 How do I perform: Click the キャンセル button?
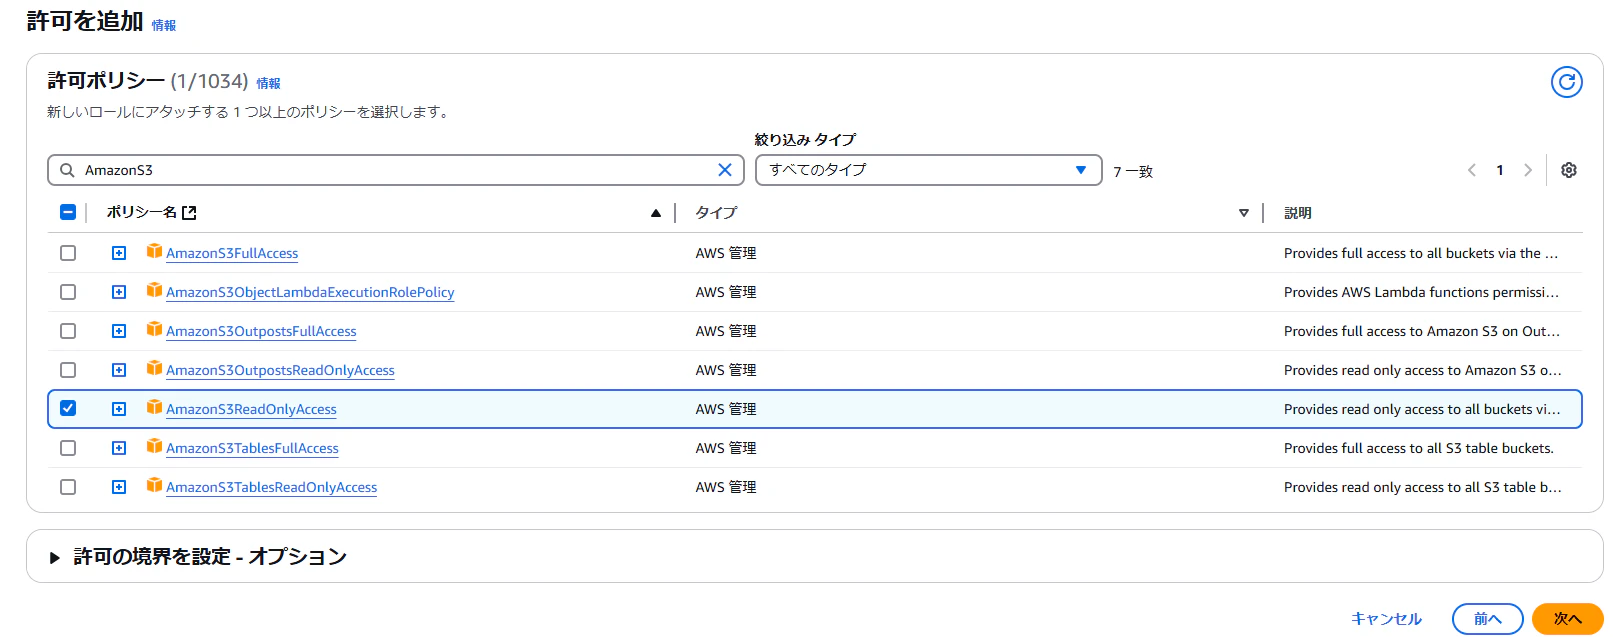(x=1386, y=619)
